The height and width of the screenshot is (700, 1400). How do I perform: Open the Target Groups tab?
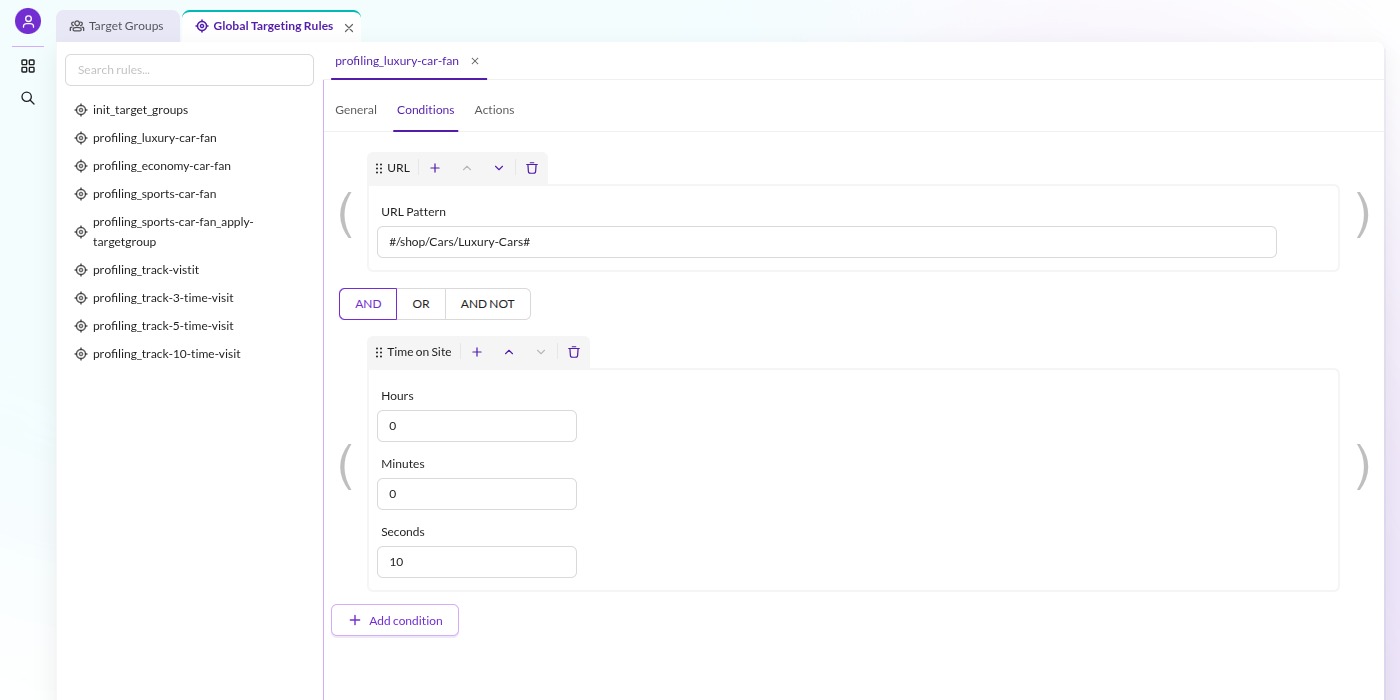pyautogui.click(x=117, y=26)
